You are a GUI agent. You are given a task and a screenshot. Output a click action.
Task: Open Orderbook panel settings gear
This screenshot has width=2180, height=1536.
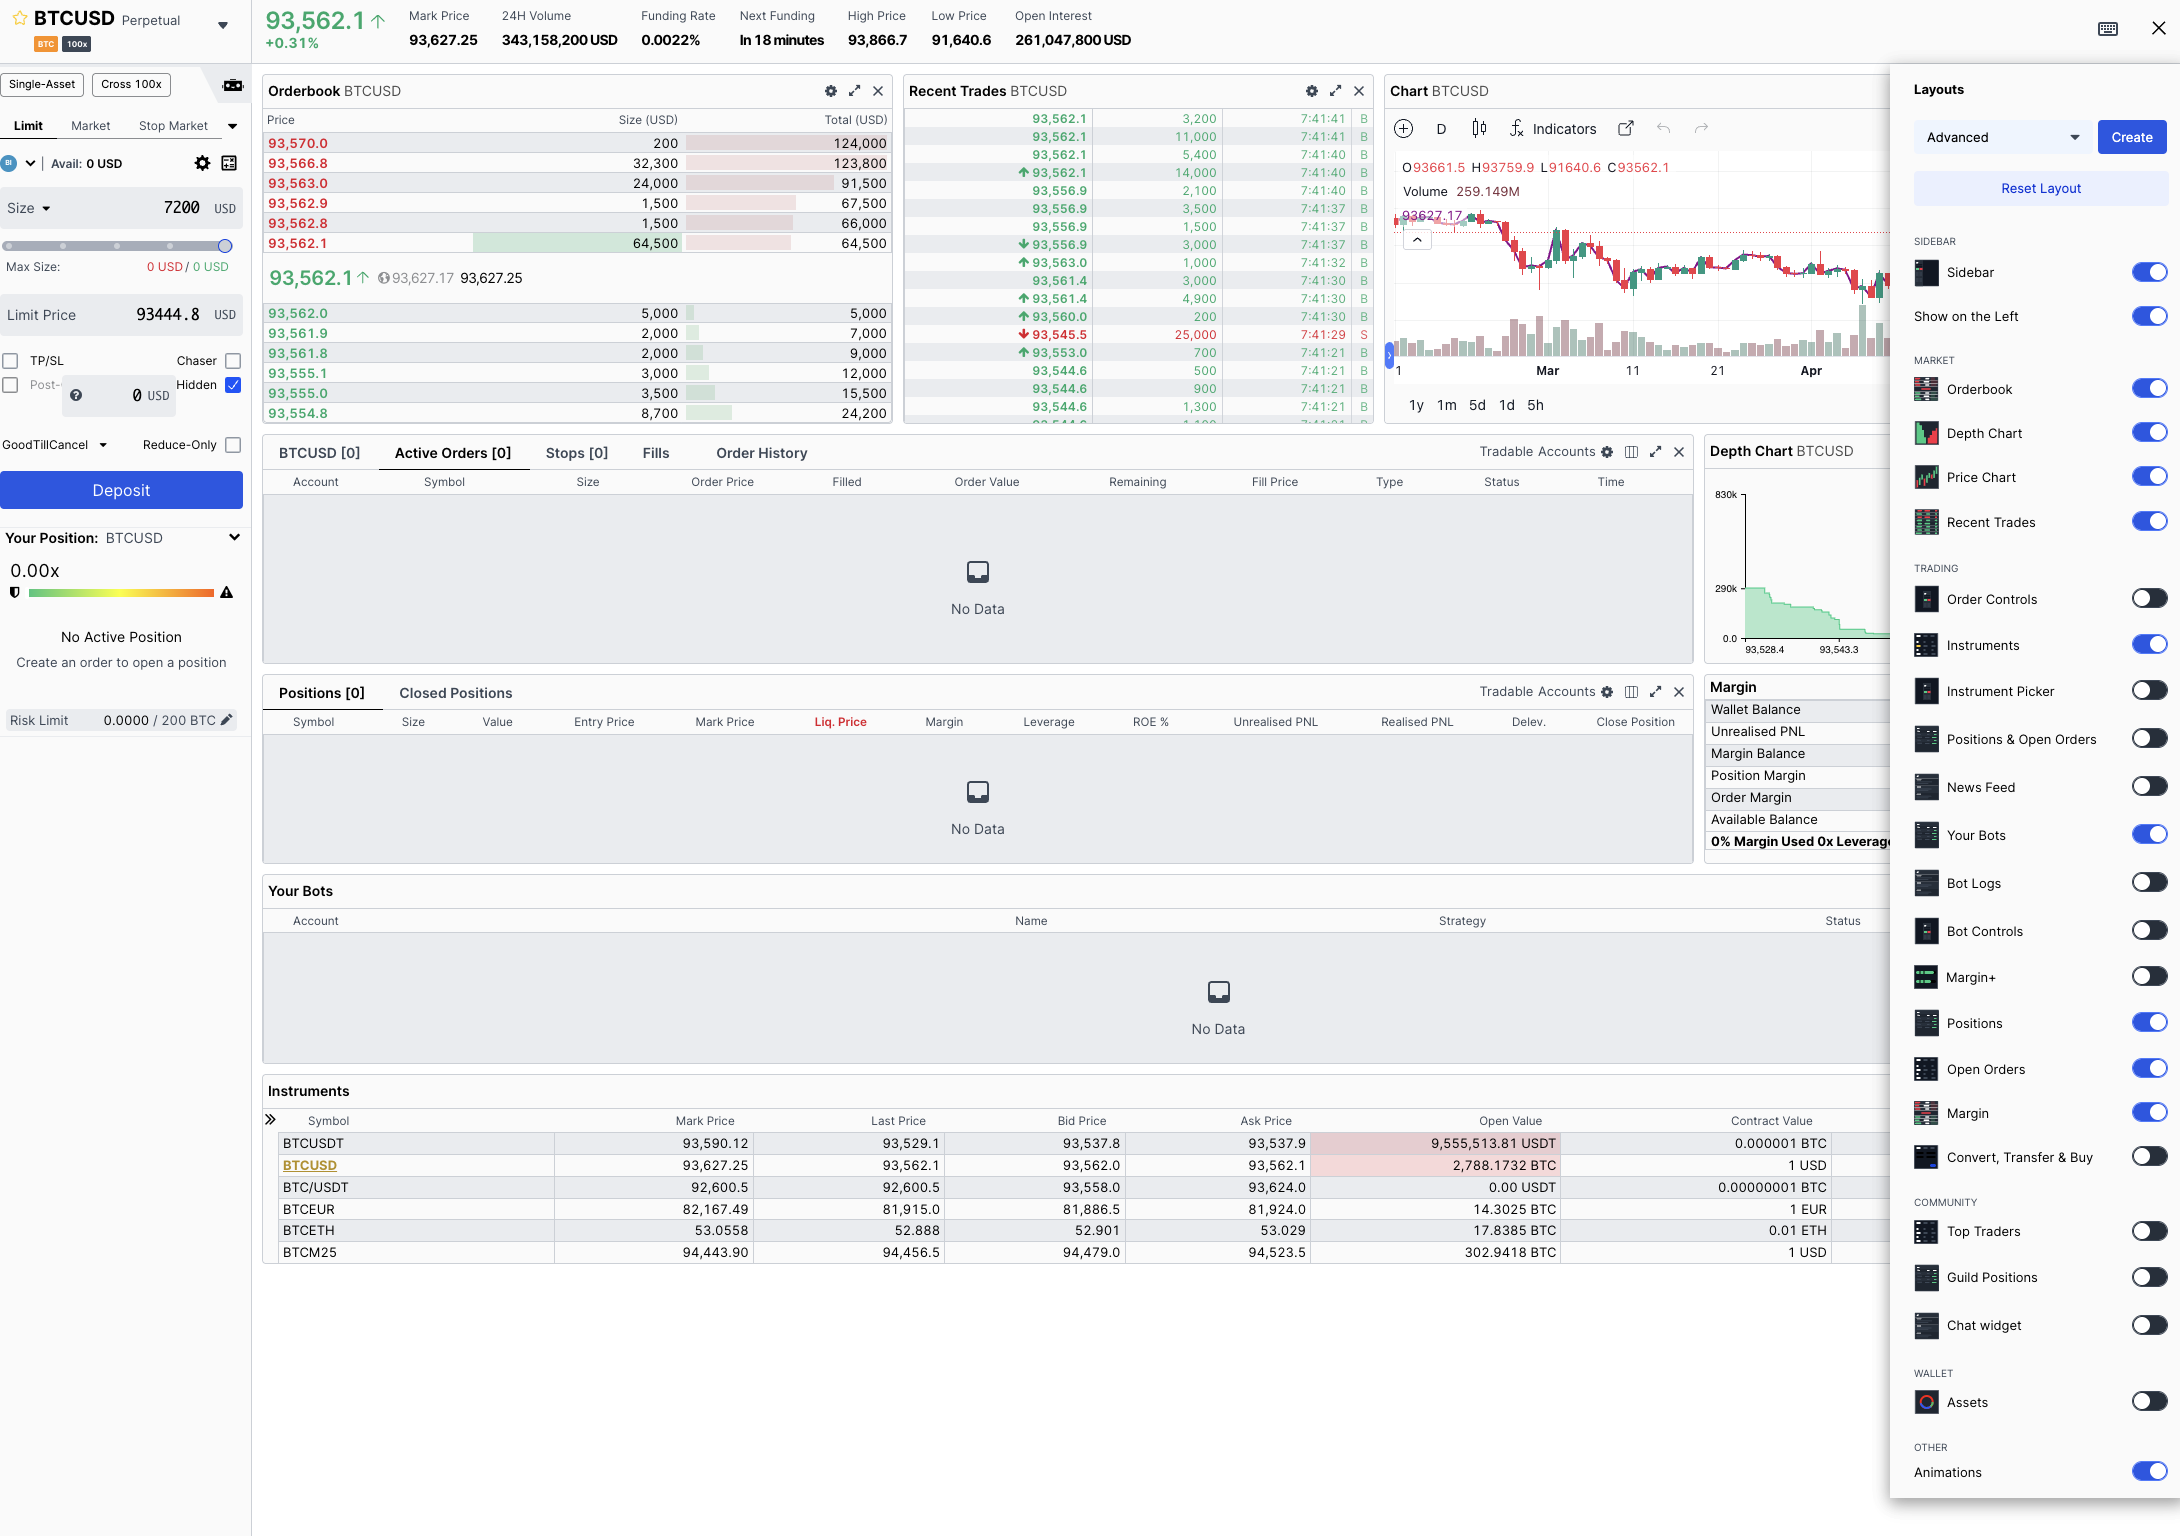pyautogui.click(x=830, y=91)
